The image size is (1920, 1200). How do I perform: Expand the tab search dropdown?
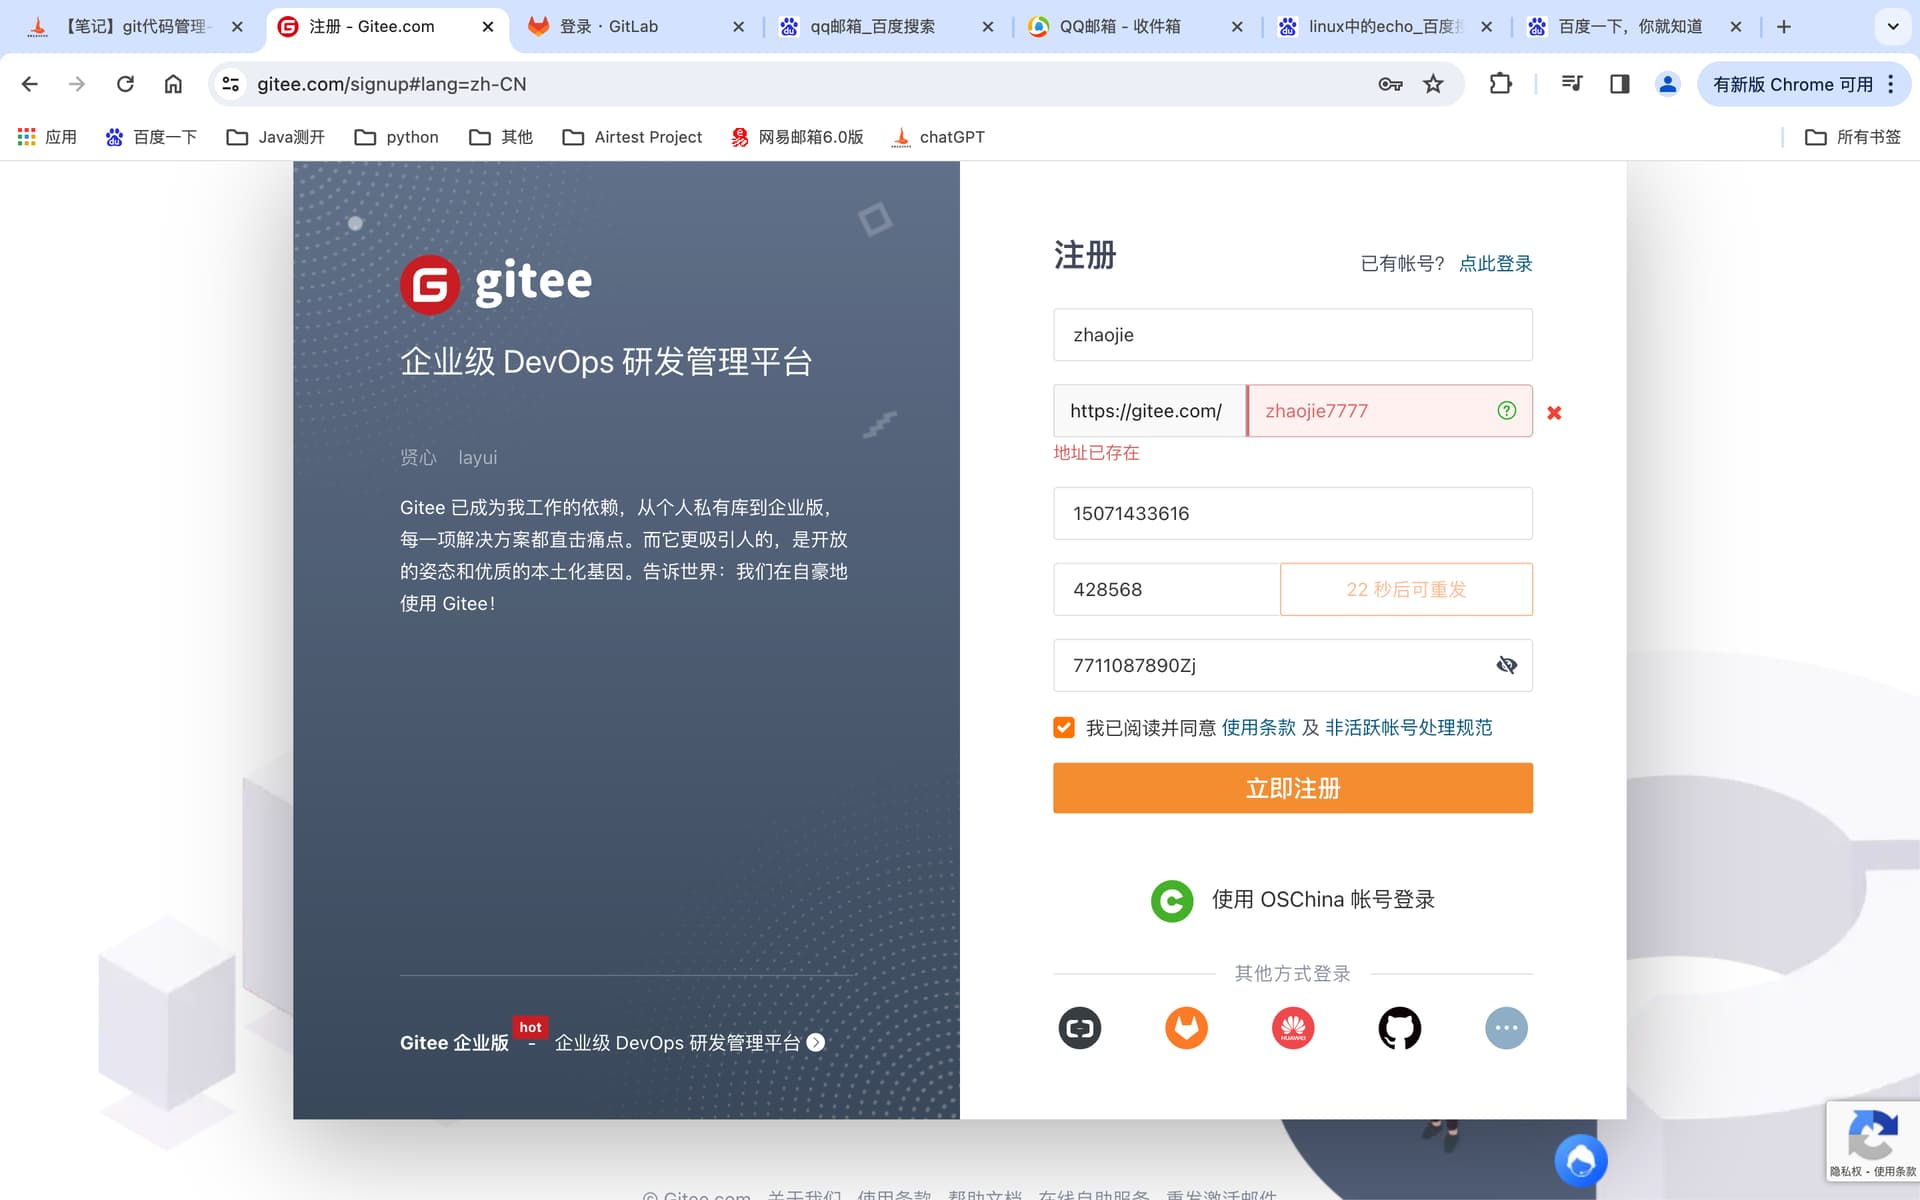tap(1893, 27)
